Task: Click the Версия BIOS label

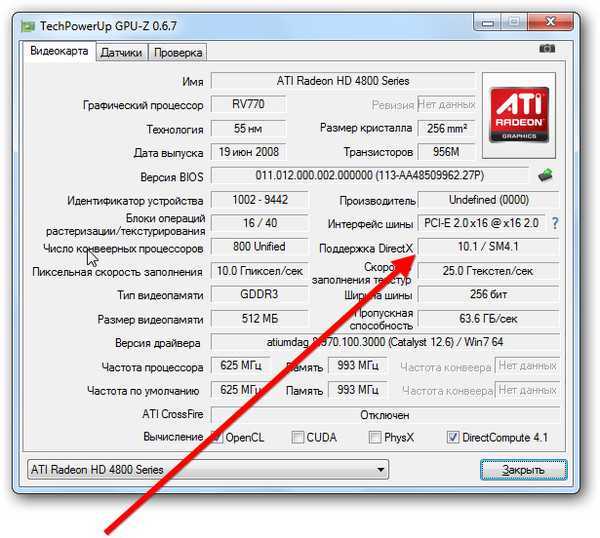Action: point(172,177)
